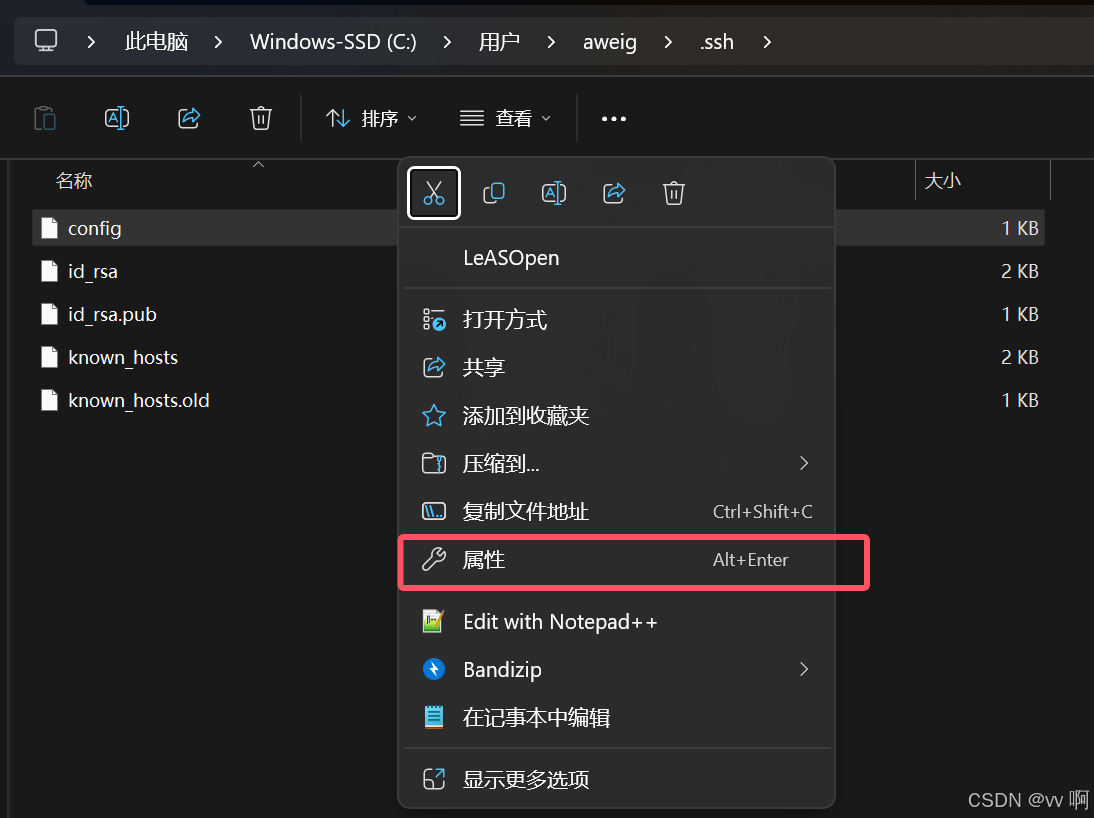Screen dimensions: 1094x818
Task: Click the 1 KB size of config
Action: [1020, 228]
